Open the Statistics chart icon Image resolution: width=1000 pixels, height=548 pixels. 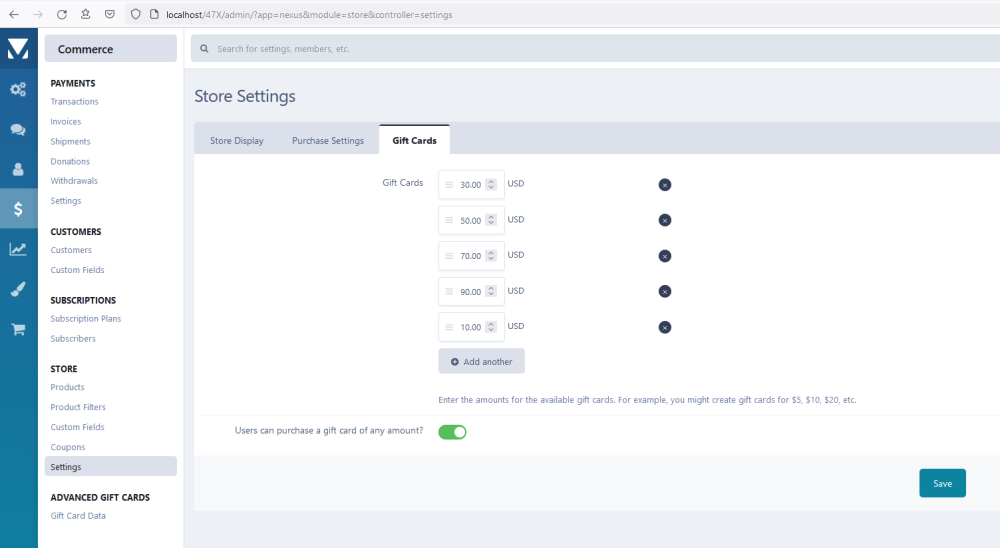pos(18,249)
